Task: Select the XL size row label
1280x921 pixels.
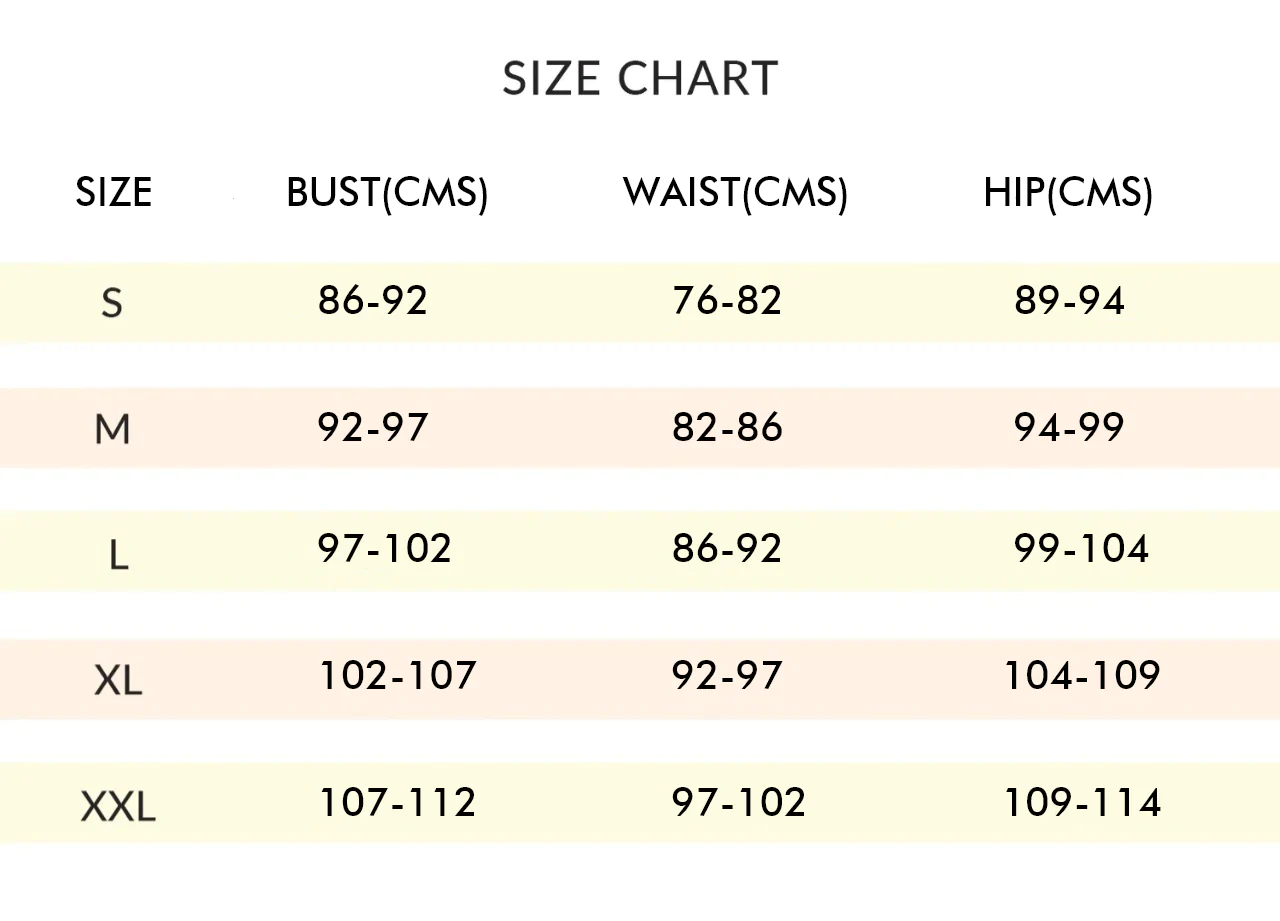Action: coord(118,680)
